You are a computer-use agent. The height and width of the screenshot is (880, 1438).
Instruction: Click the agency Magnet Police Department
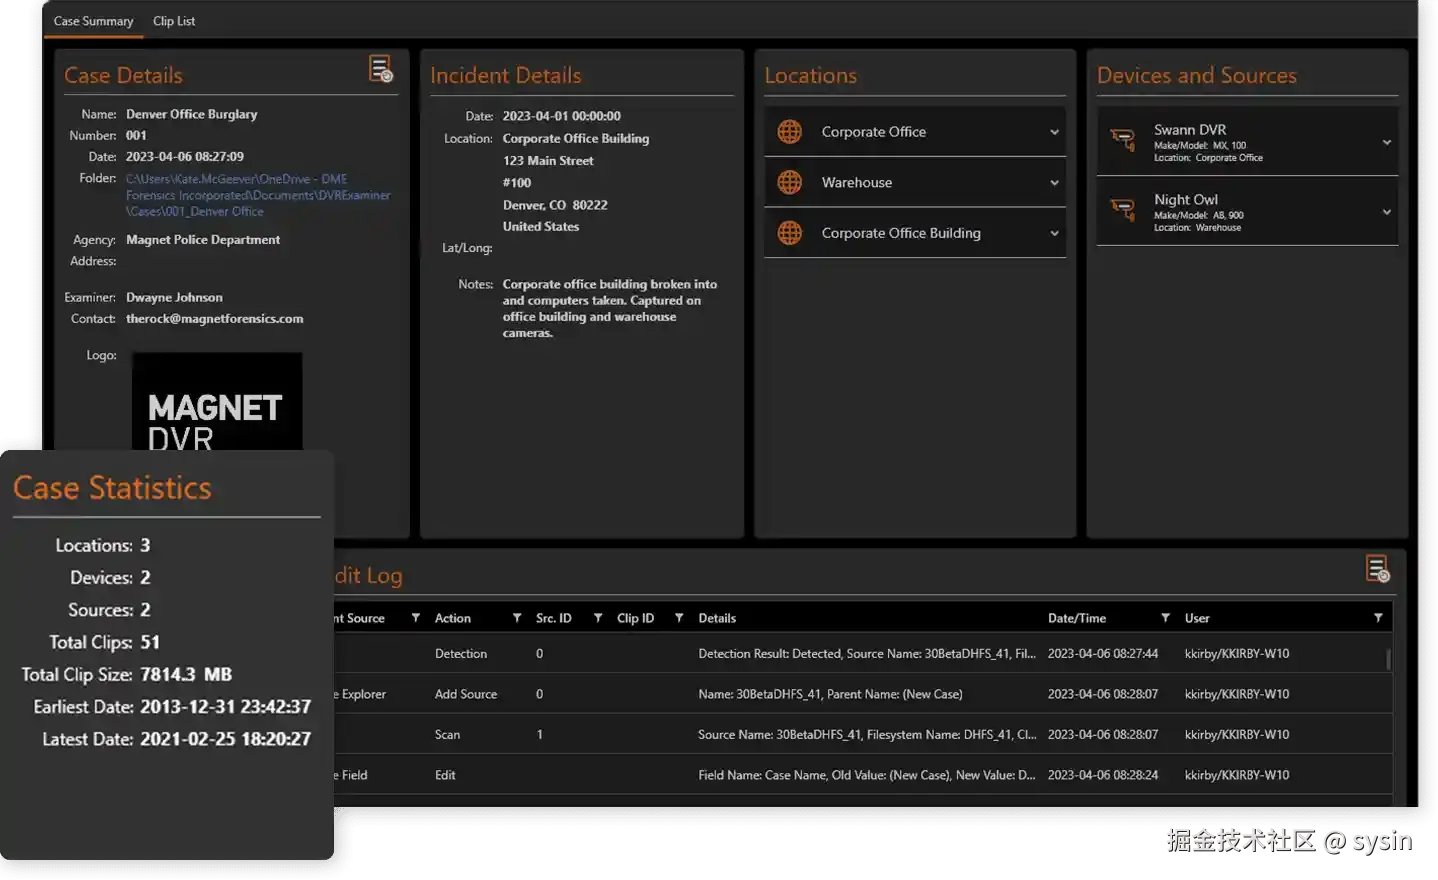[x=203, y=240]
